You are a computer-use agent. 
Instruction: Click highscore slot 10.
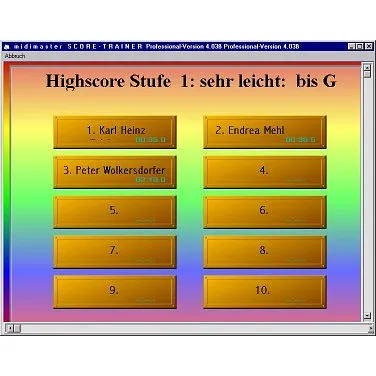pos(265,292)
